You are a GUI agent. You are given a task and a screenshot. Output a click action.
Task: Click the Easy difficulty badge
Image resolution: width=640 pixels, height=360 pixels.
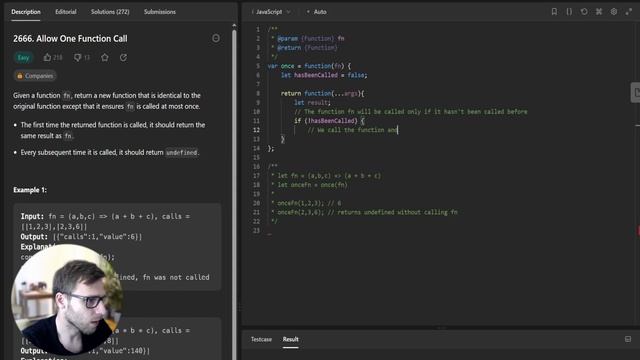point(23,58)
